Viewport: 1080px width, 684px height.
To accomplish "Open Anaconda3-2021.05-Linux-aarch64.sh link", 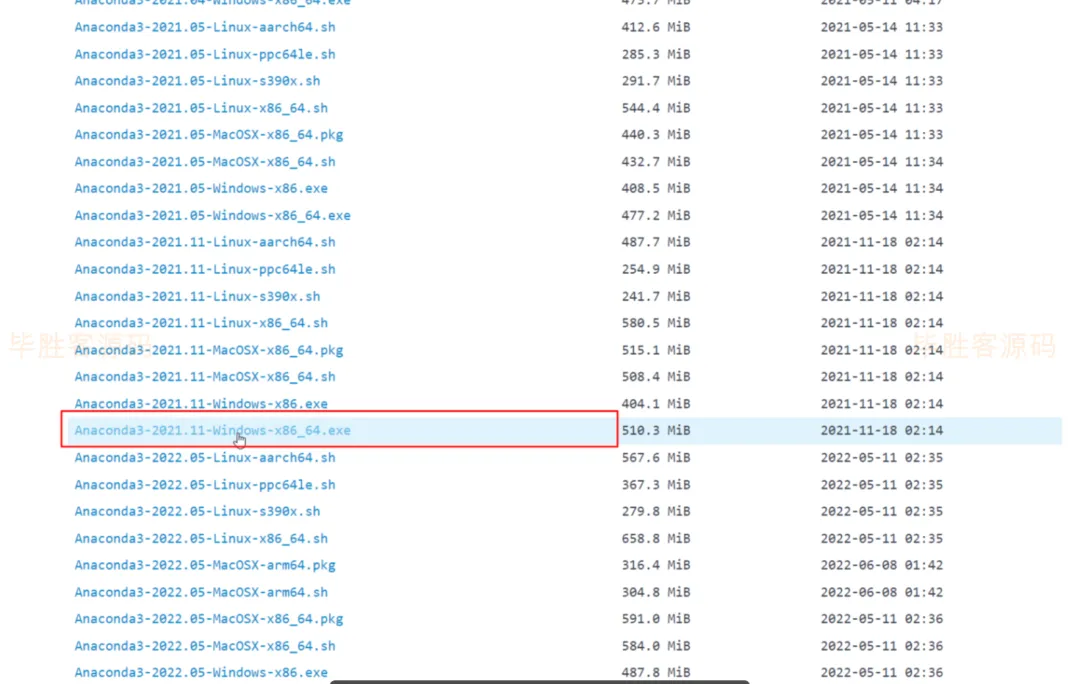I will coord(205,28).
